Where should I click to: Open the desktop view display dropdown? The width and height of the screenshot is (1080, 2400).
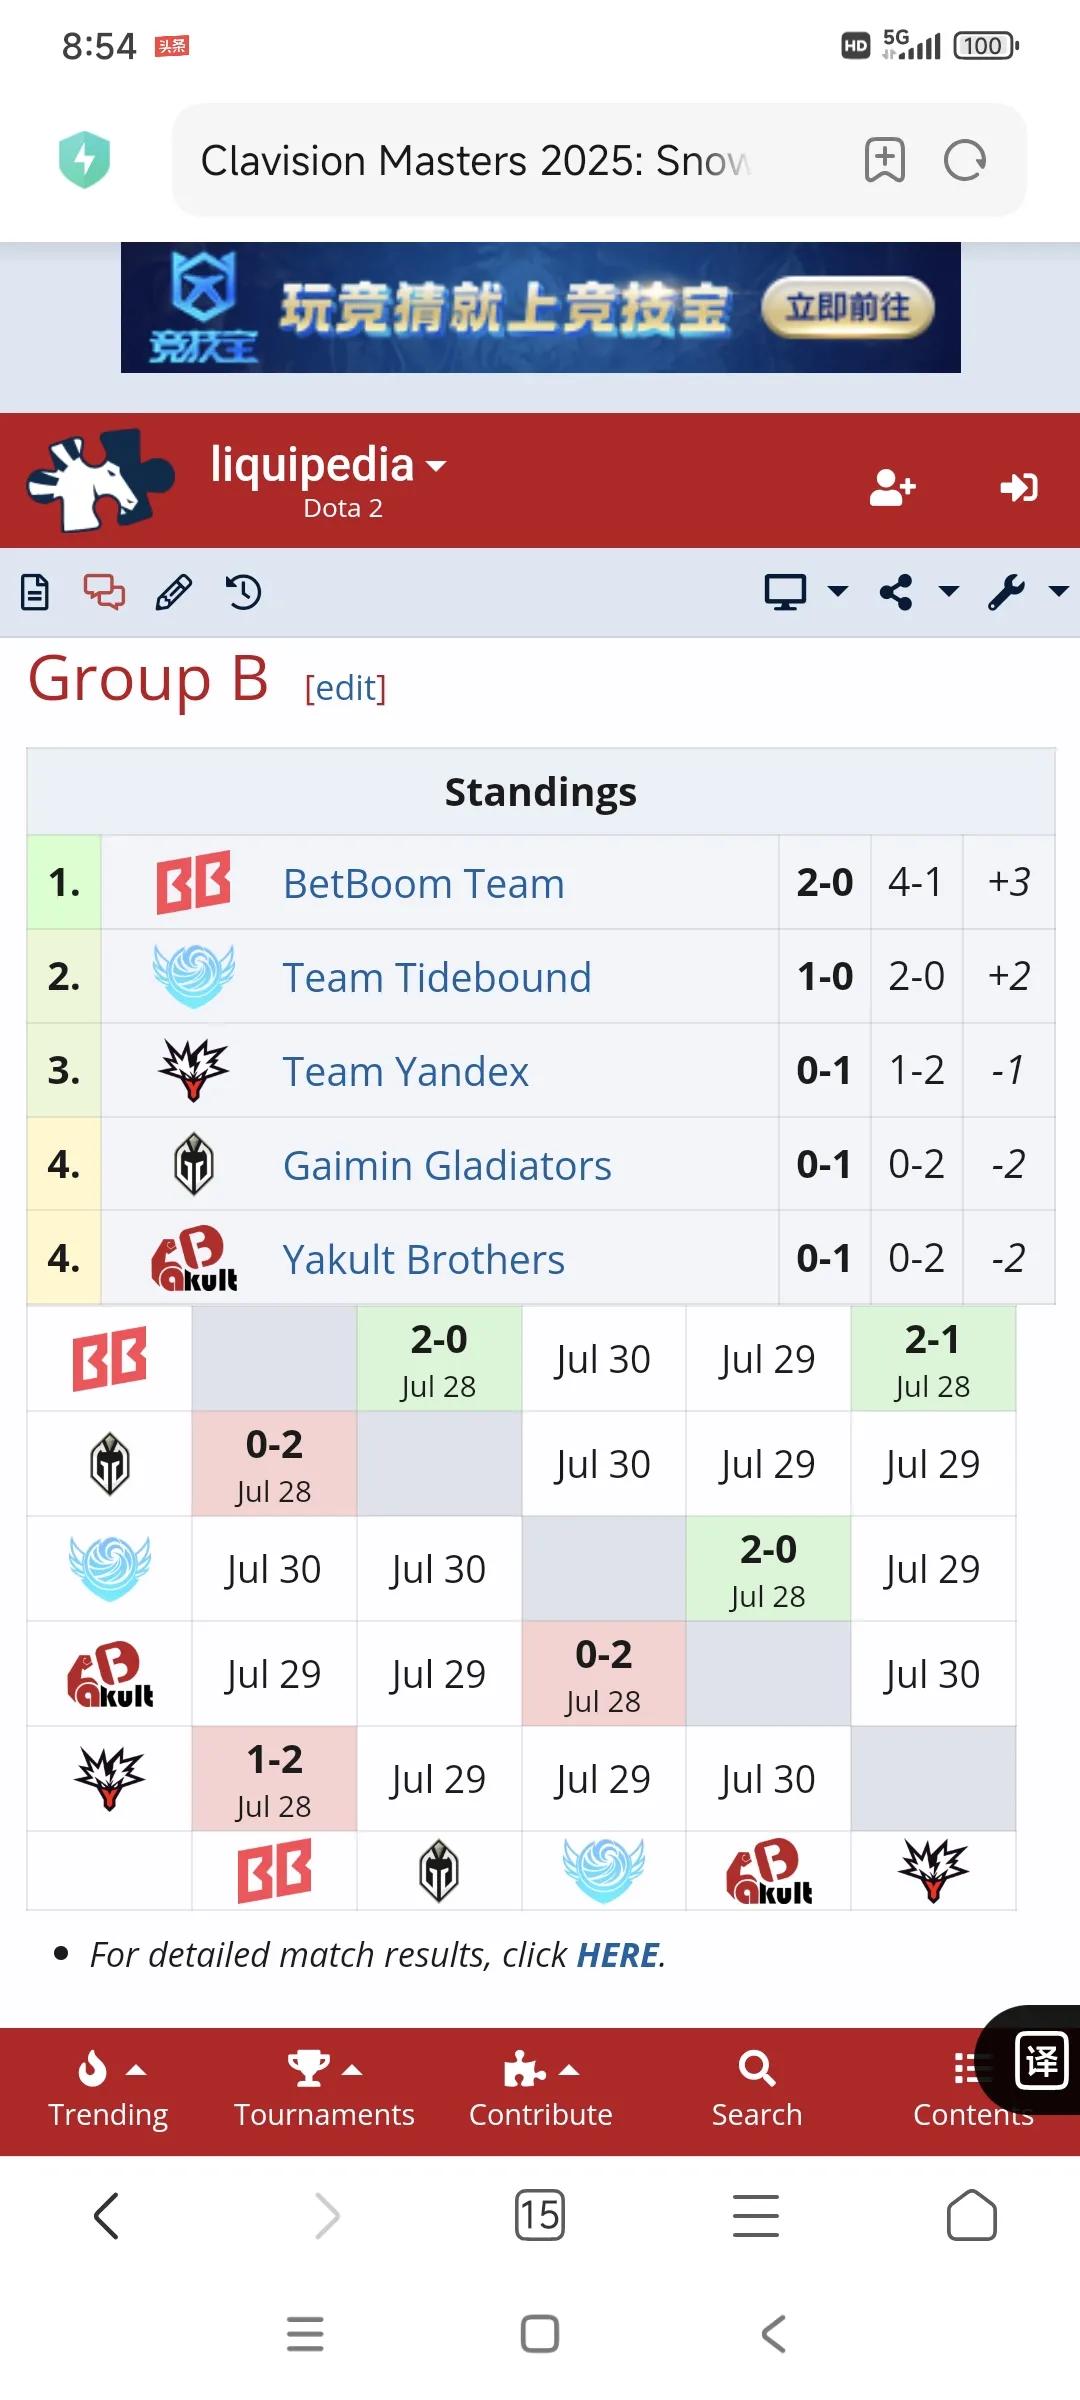[x=806, y=592]
